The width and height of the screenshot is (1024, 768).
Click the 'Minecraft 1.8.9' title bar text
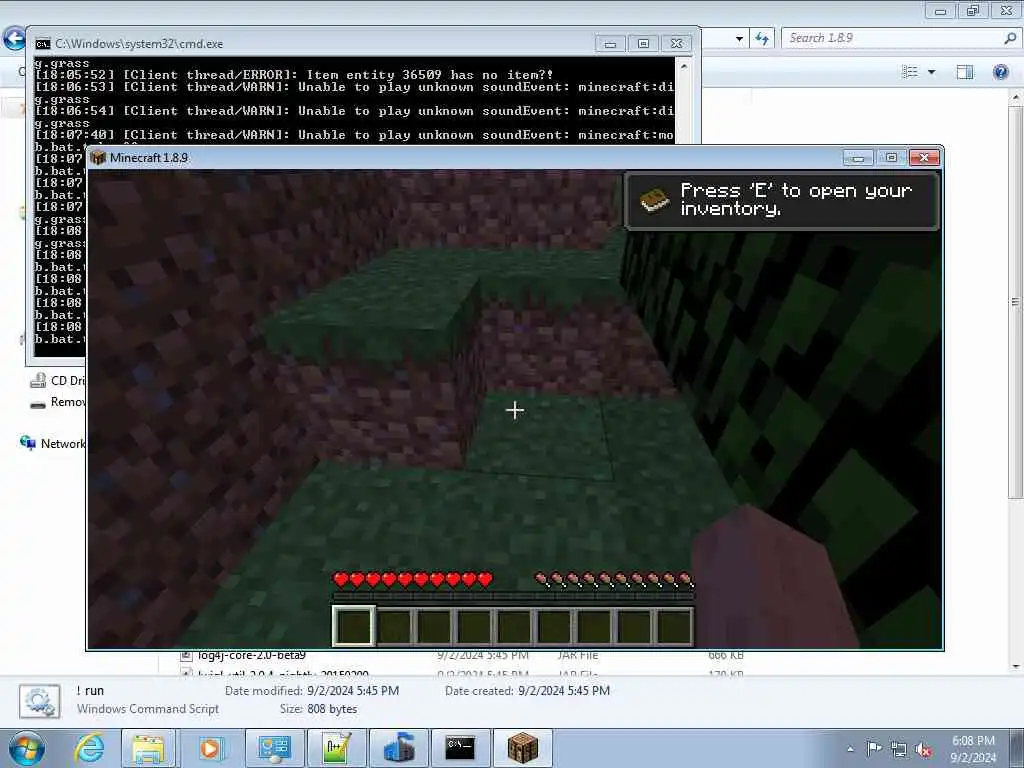coord(149,157)
